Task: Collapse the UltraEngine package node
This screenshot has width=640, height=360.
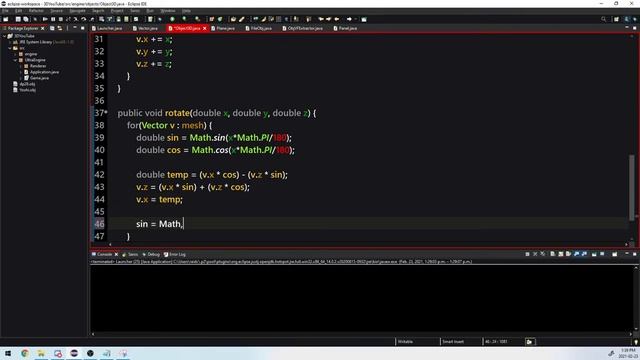Action: tap(15, 60)
